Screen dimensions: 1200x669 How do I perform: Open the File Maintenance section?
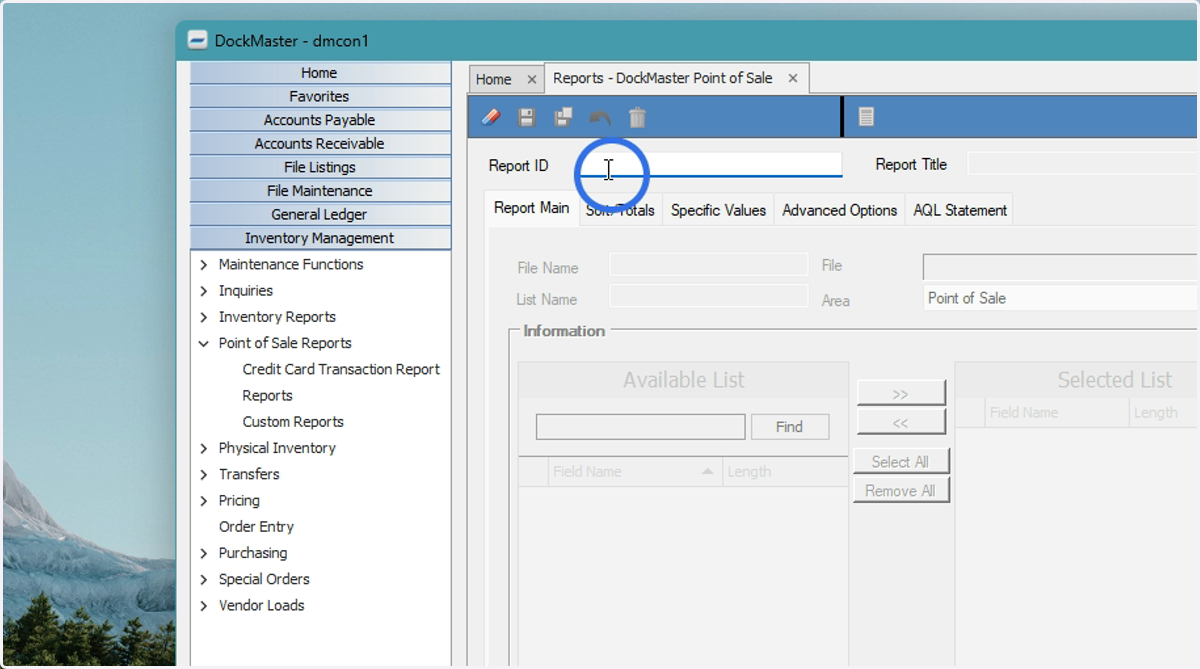[319, 190]
